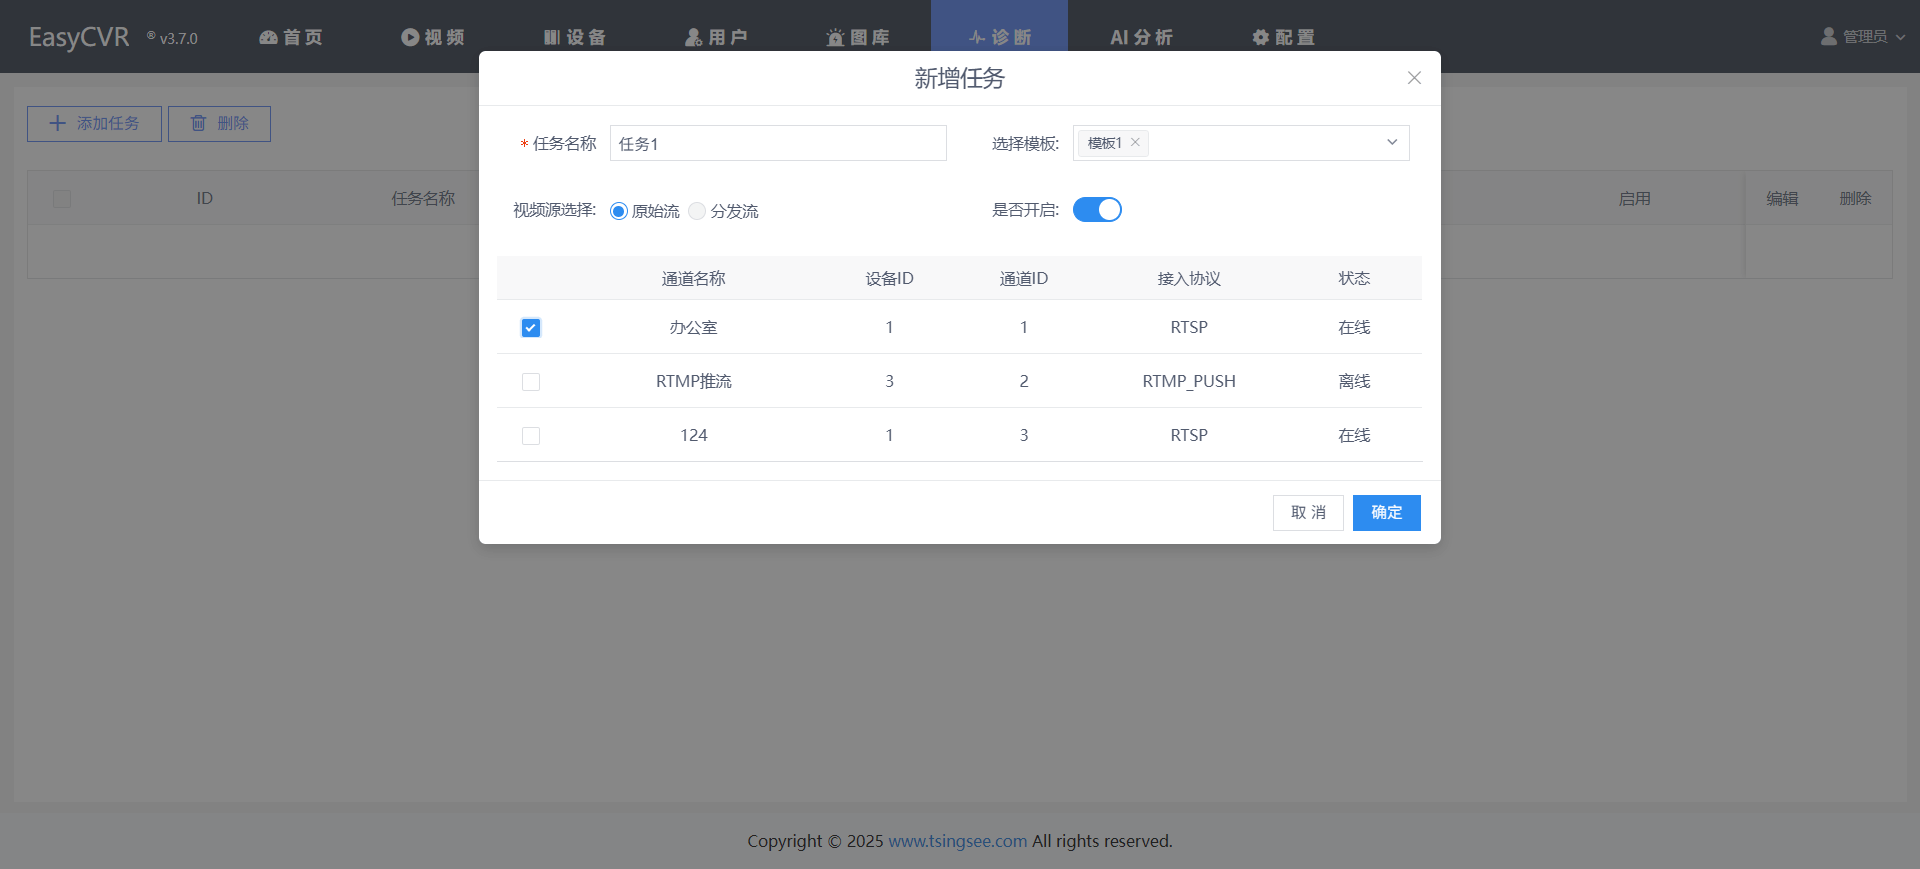Screen dimensions: 1920x869
Task: Close the 新增任务 dialog
Action: [1414, 78]
